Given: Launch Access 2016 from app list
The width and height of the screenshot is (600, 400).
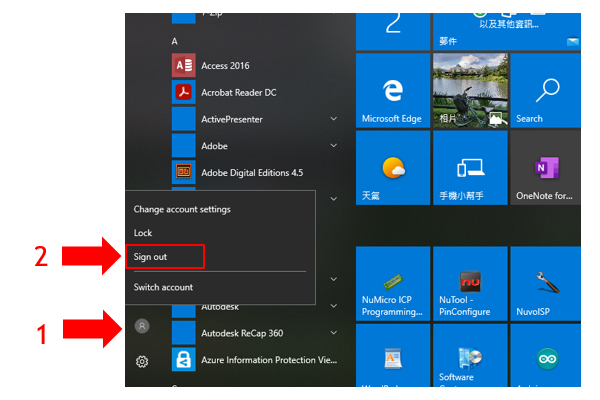Looking at the screenshot, I should (x=225, y=66).
